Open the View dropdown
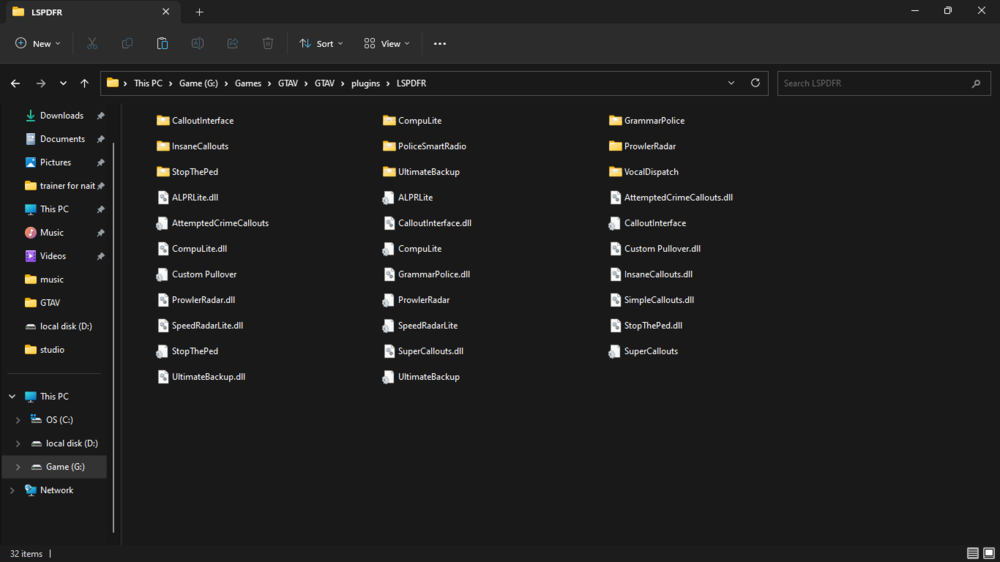The width and height of the screenshot is (1000, 562). pos(386,43)
